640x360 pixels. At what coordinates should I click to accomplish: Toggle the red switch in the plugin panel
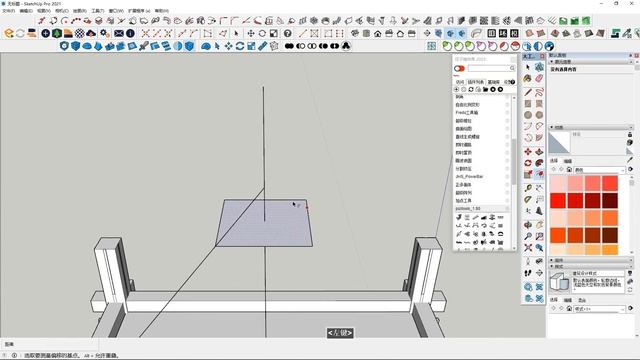[x=460, y=68]
